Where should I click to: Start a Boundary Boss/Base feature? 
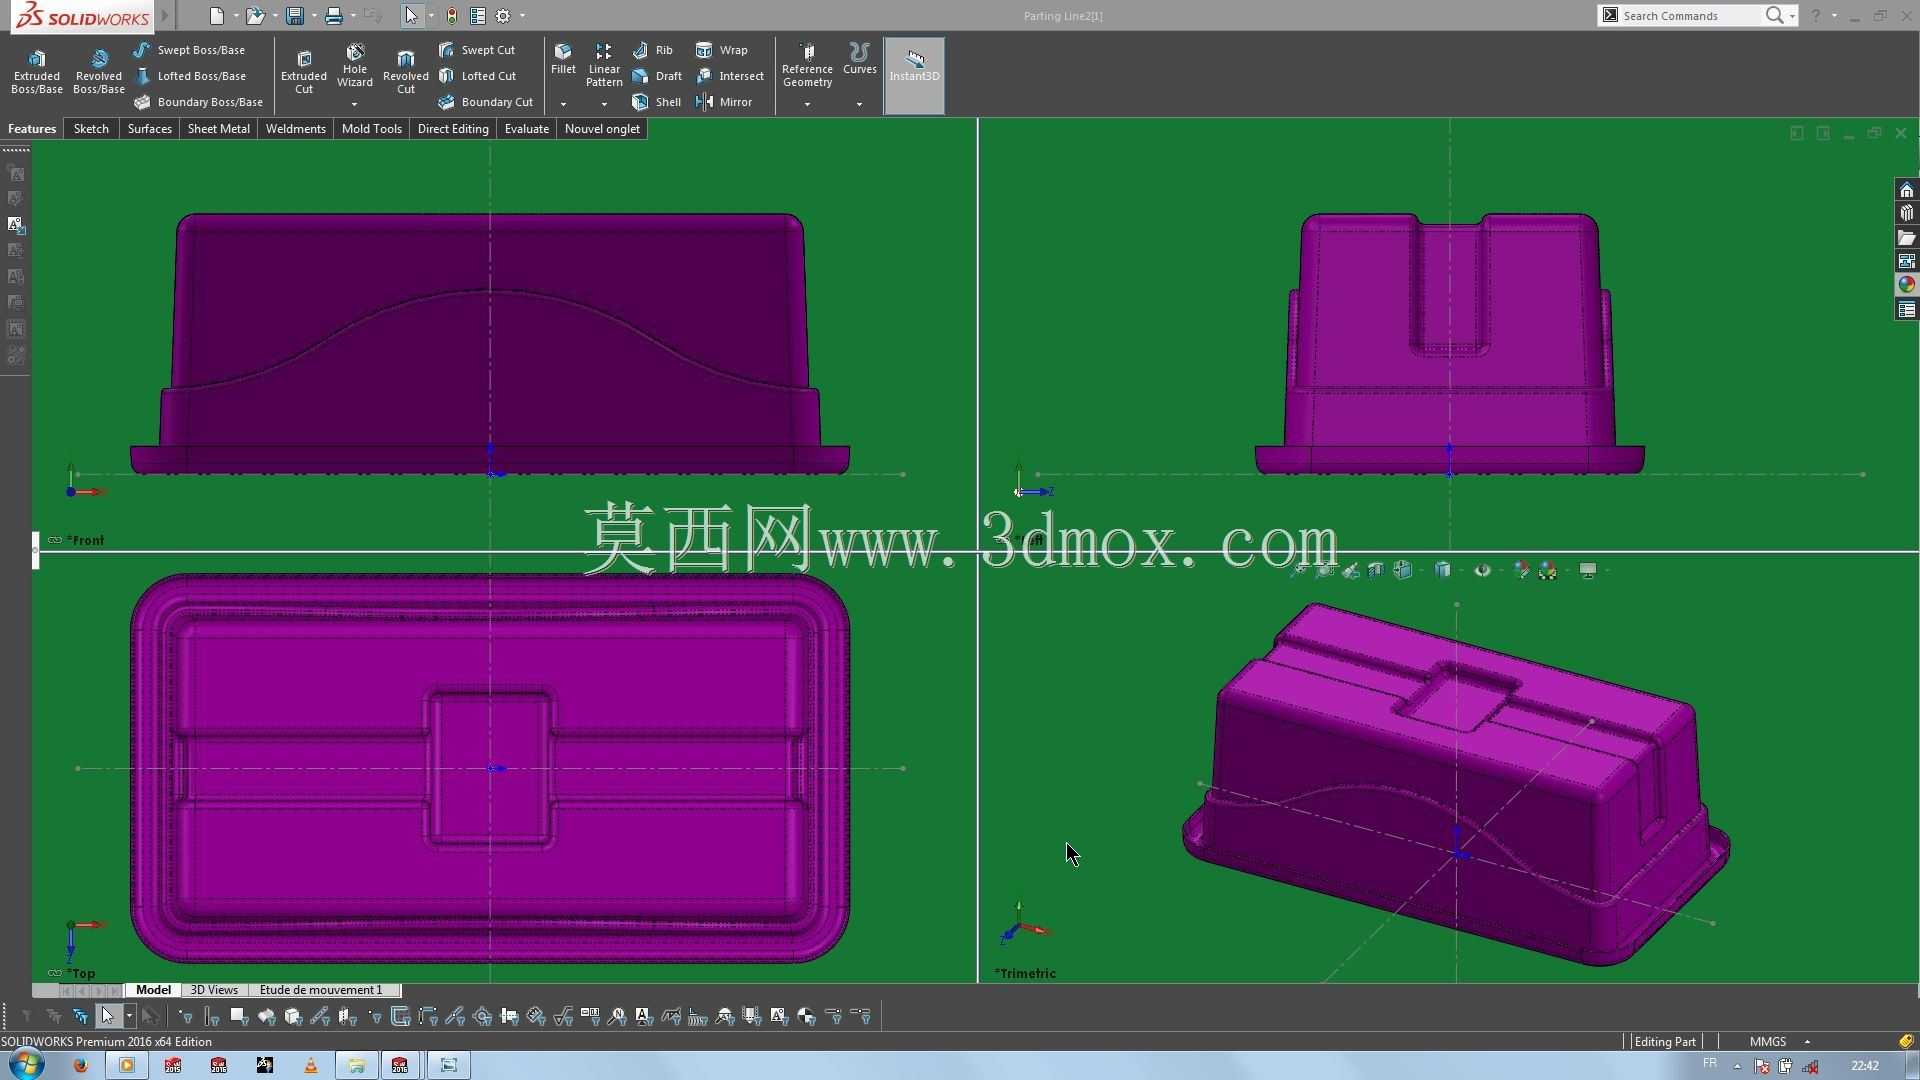198,102
